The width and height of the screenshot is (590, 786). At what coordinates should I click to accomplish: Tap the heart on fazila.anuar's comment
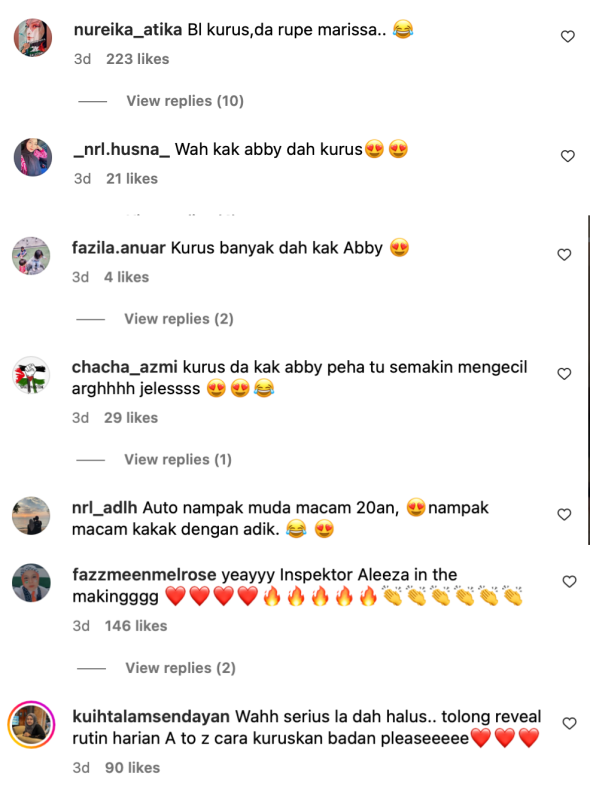[564, 255]
